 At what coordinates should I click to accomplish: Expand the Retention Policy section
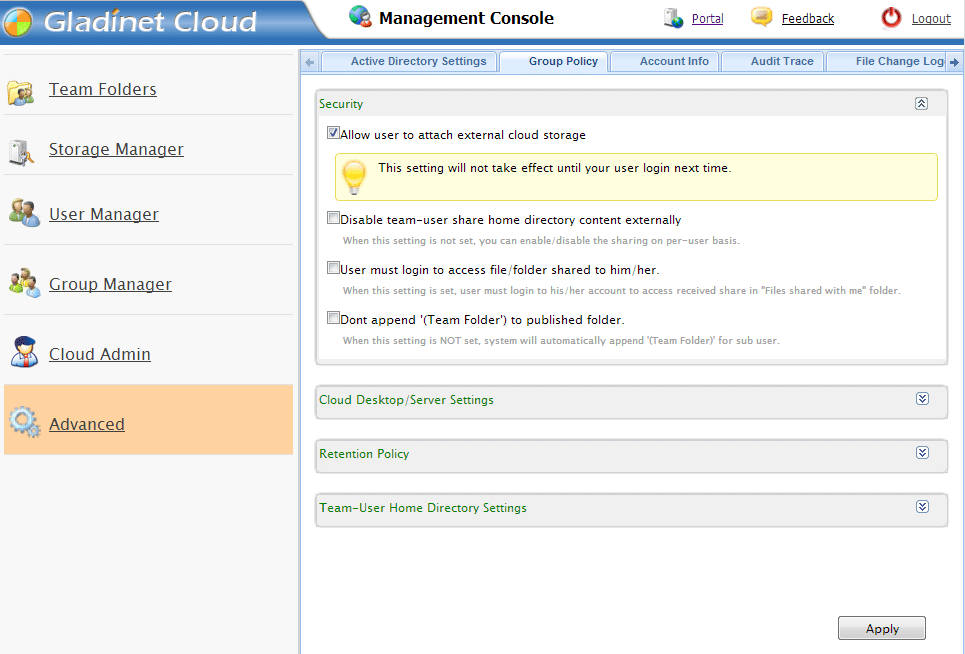tap(922, 453)
